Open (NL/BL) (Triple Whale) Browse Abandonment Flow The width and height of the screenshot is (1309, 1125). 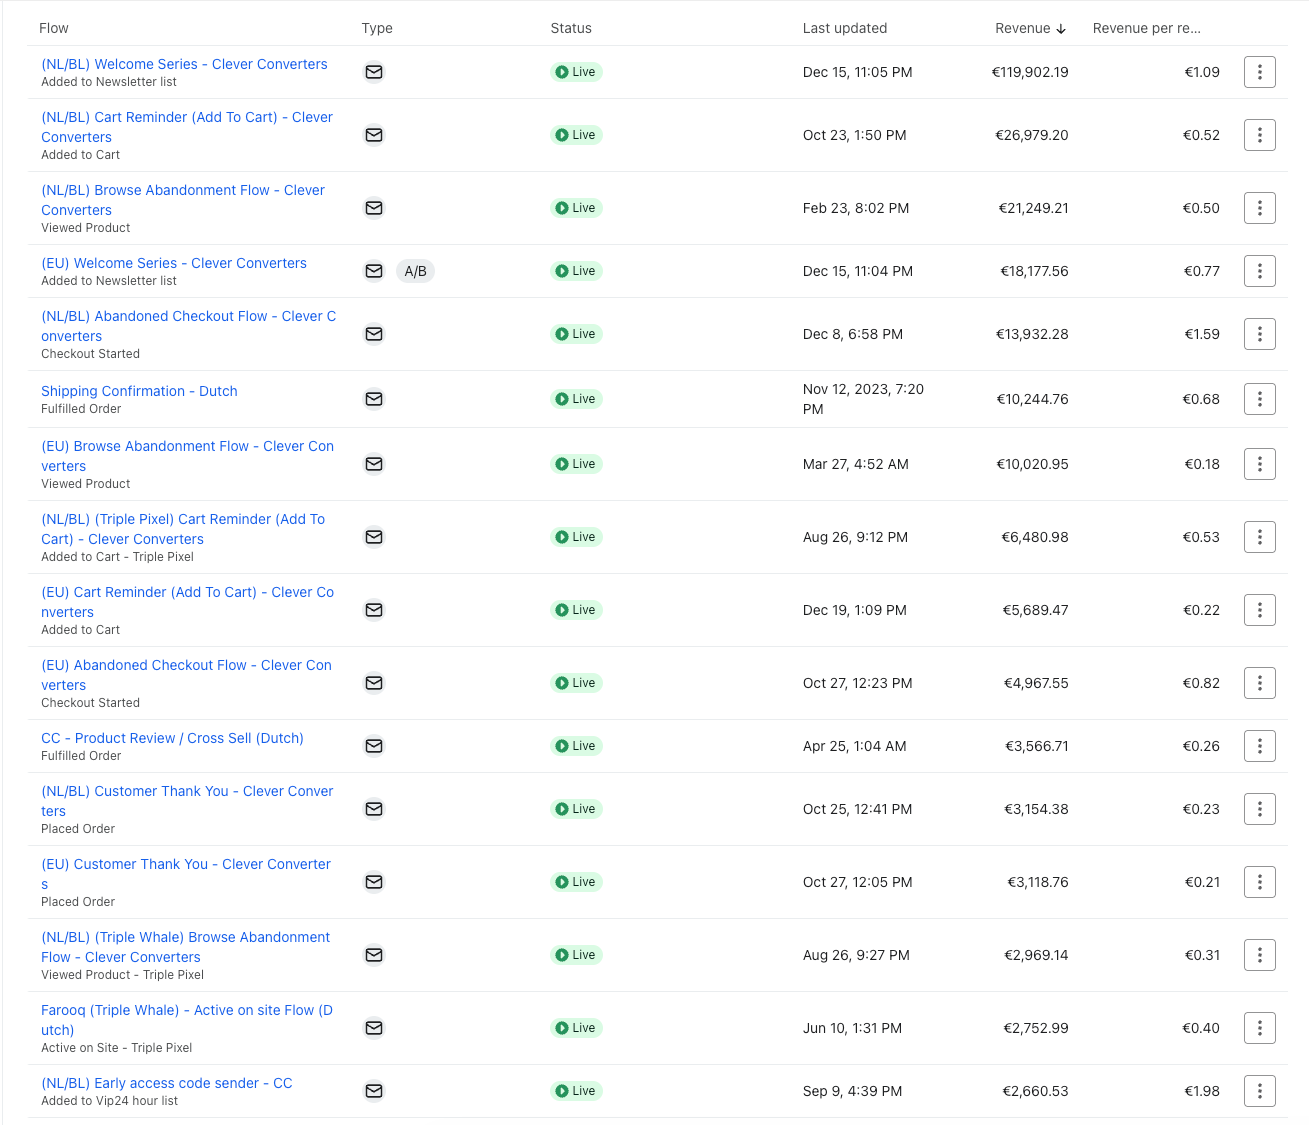click(186, 947)
